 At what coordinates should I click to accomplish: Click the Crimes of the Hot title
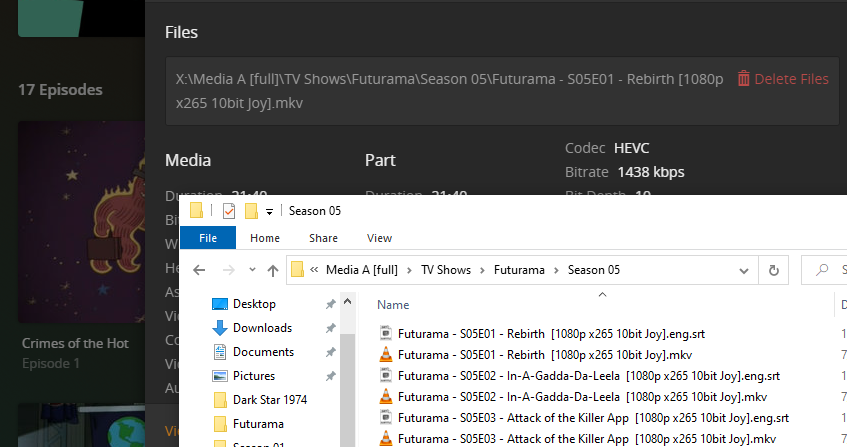coord(75,343)
